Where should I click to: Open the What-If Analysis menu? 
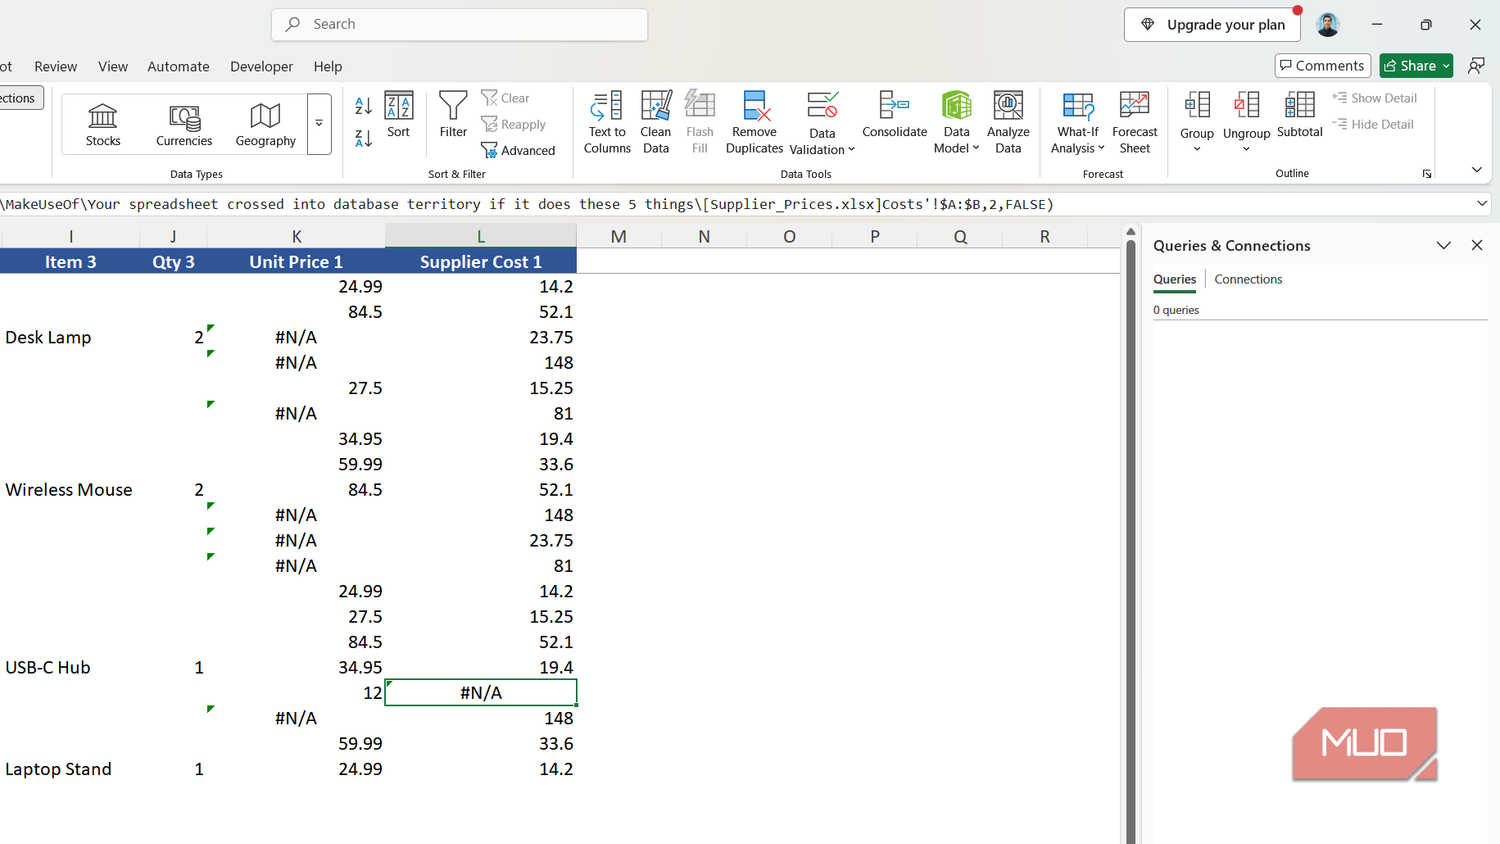pos(1078,122)
